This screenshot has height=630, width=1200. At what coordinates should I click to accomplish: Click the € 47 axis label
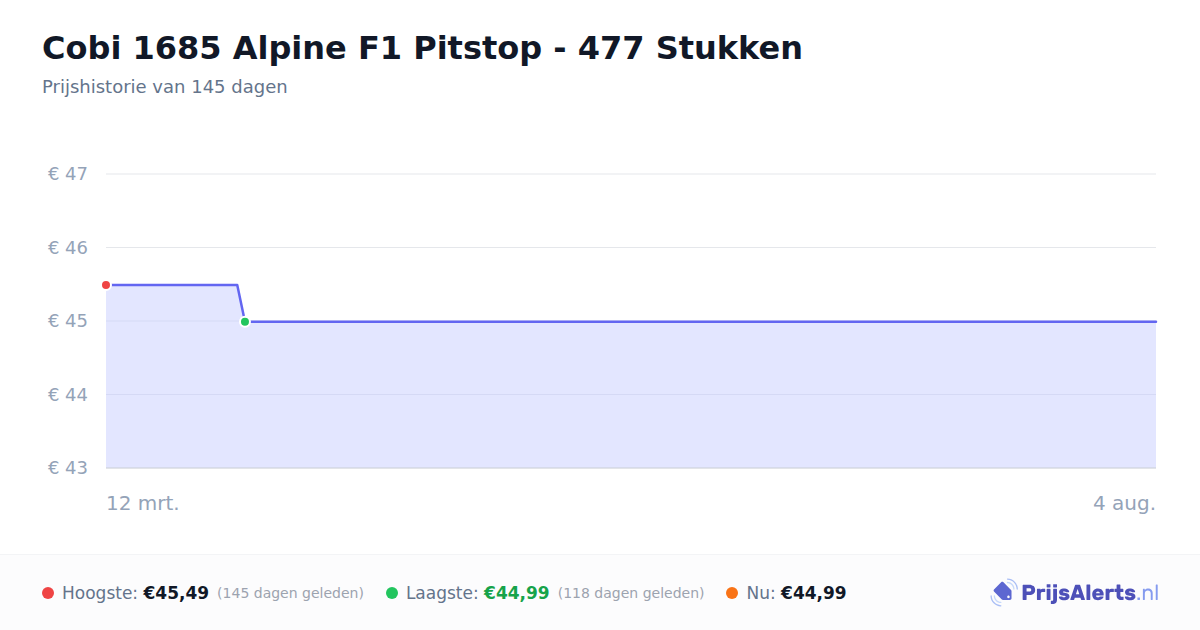click(68, 174)
